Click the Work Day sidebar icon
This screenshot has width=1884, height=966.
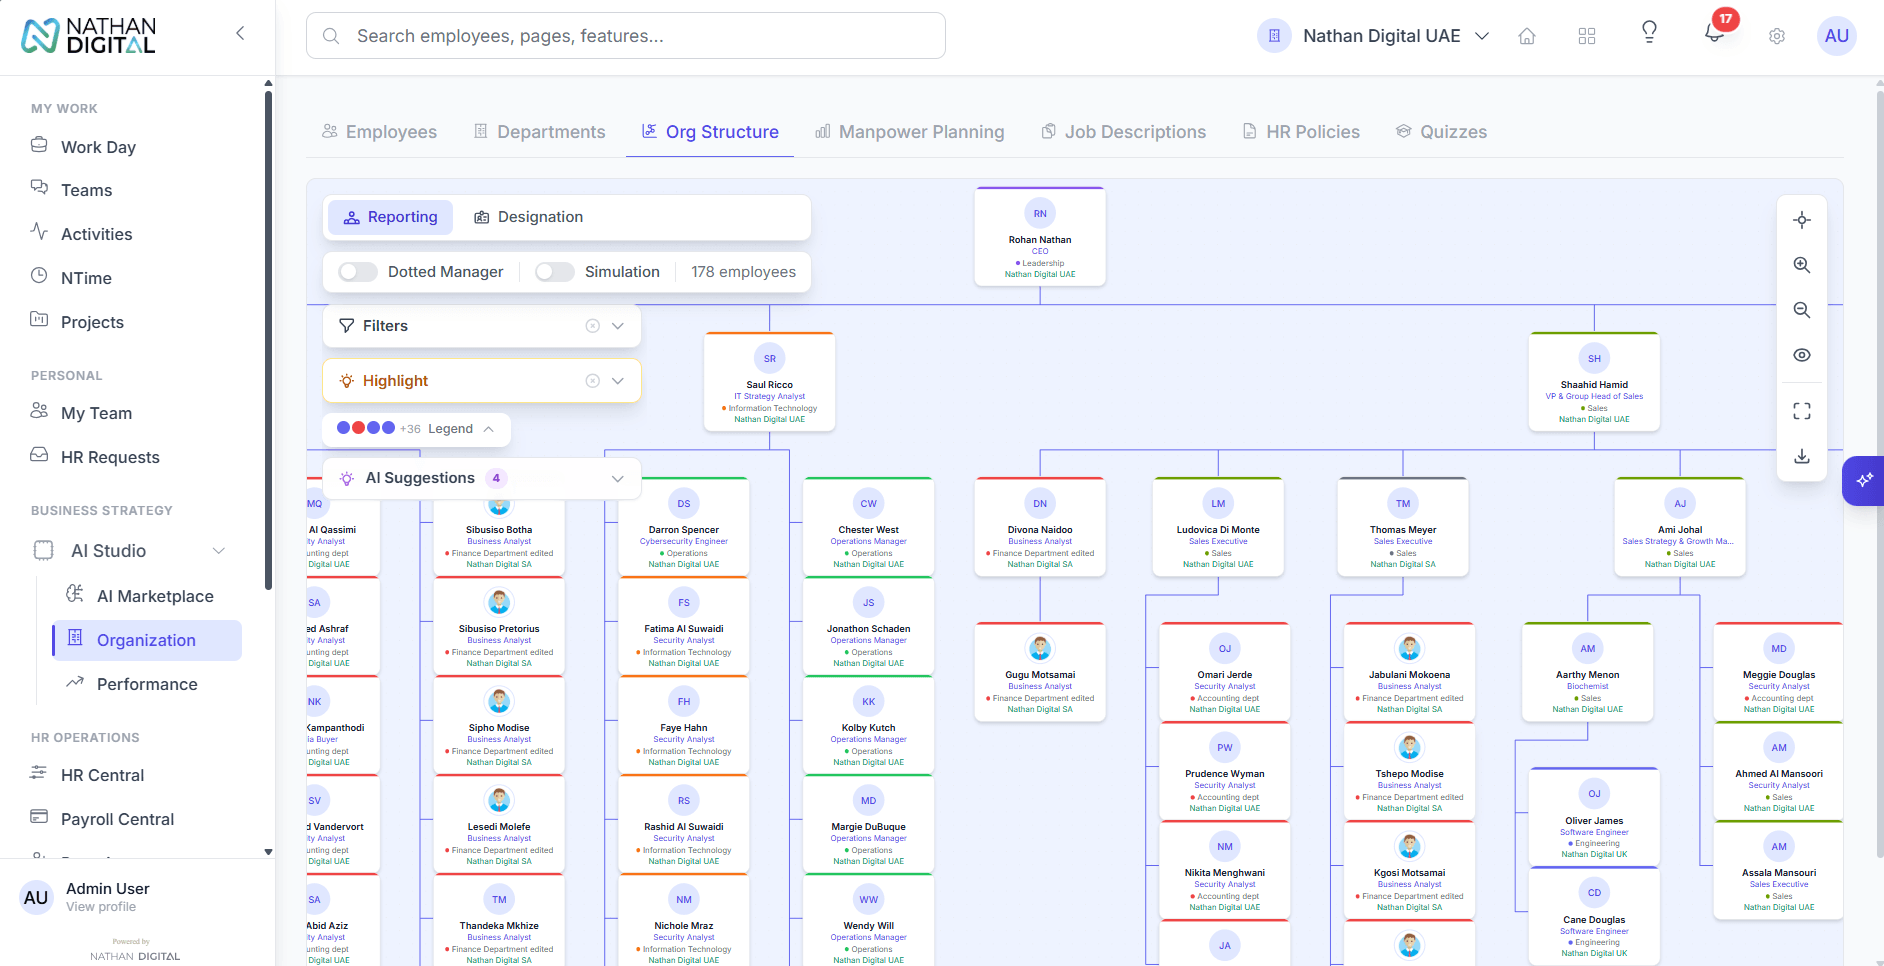[39, 145]
